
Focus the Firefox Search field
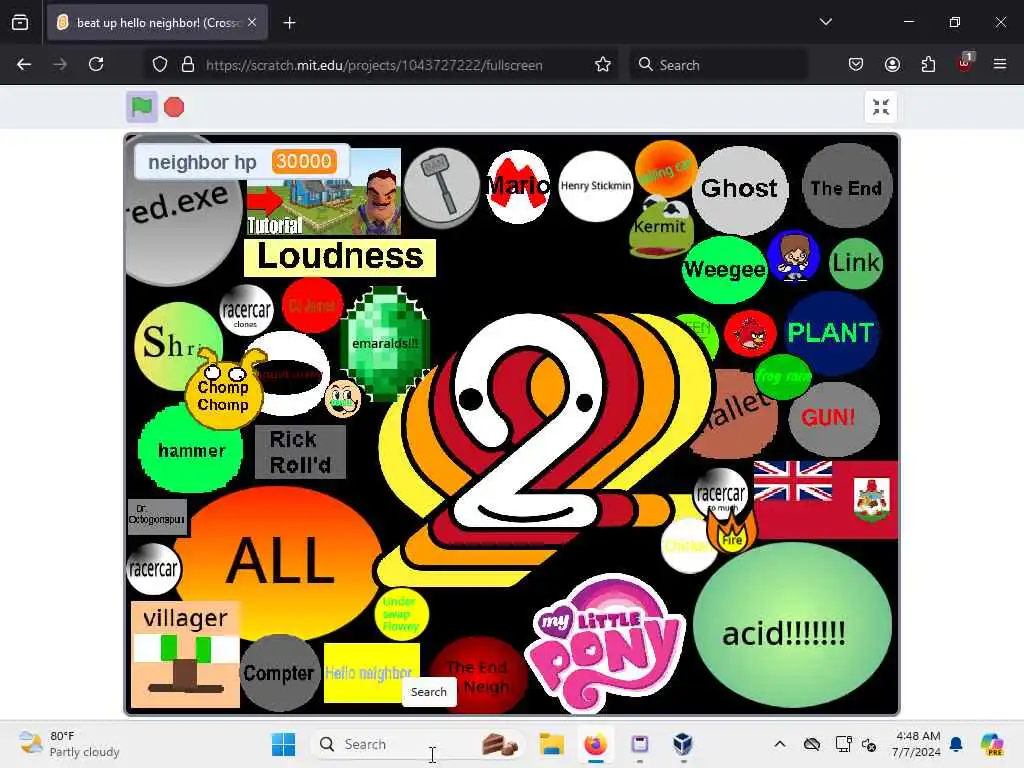(718, 65)
